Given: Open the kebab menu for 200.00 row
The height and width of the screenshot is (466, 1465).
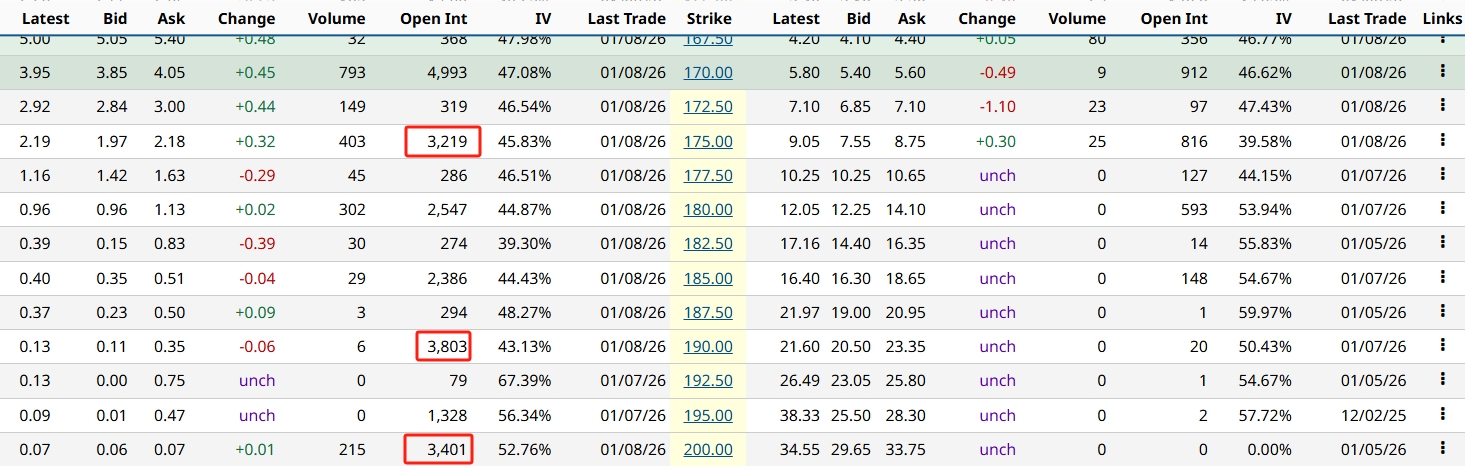Looking at the screenshot, I should (1442, 449).
